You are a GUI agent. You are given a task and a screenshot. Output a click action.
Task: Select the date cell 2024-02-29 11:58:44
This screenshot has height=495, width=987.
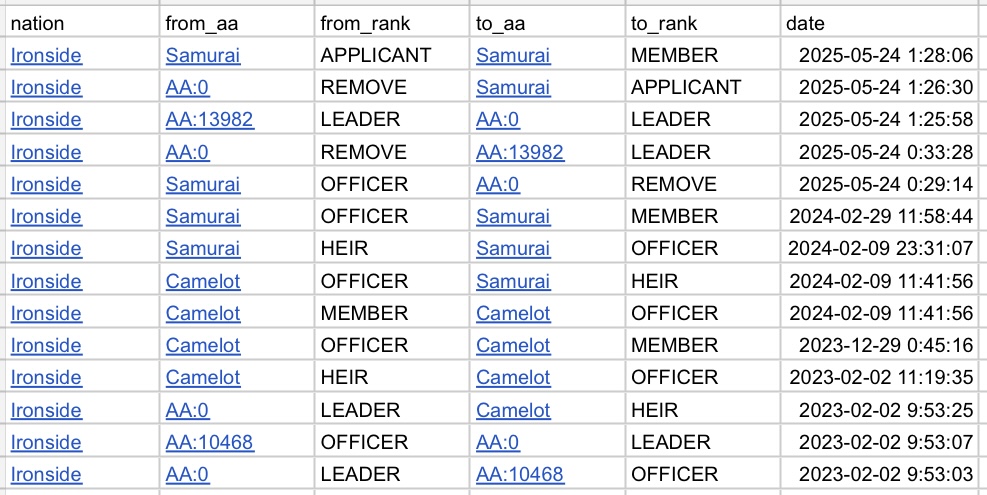click(x=881, y=217)
